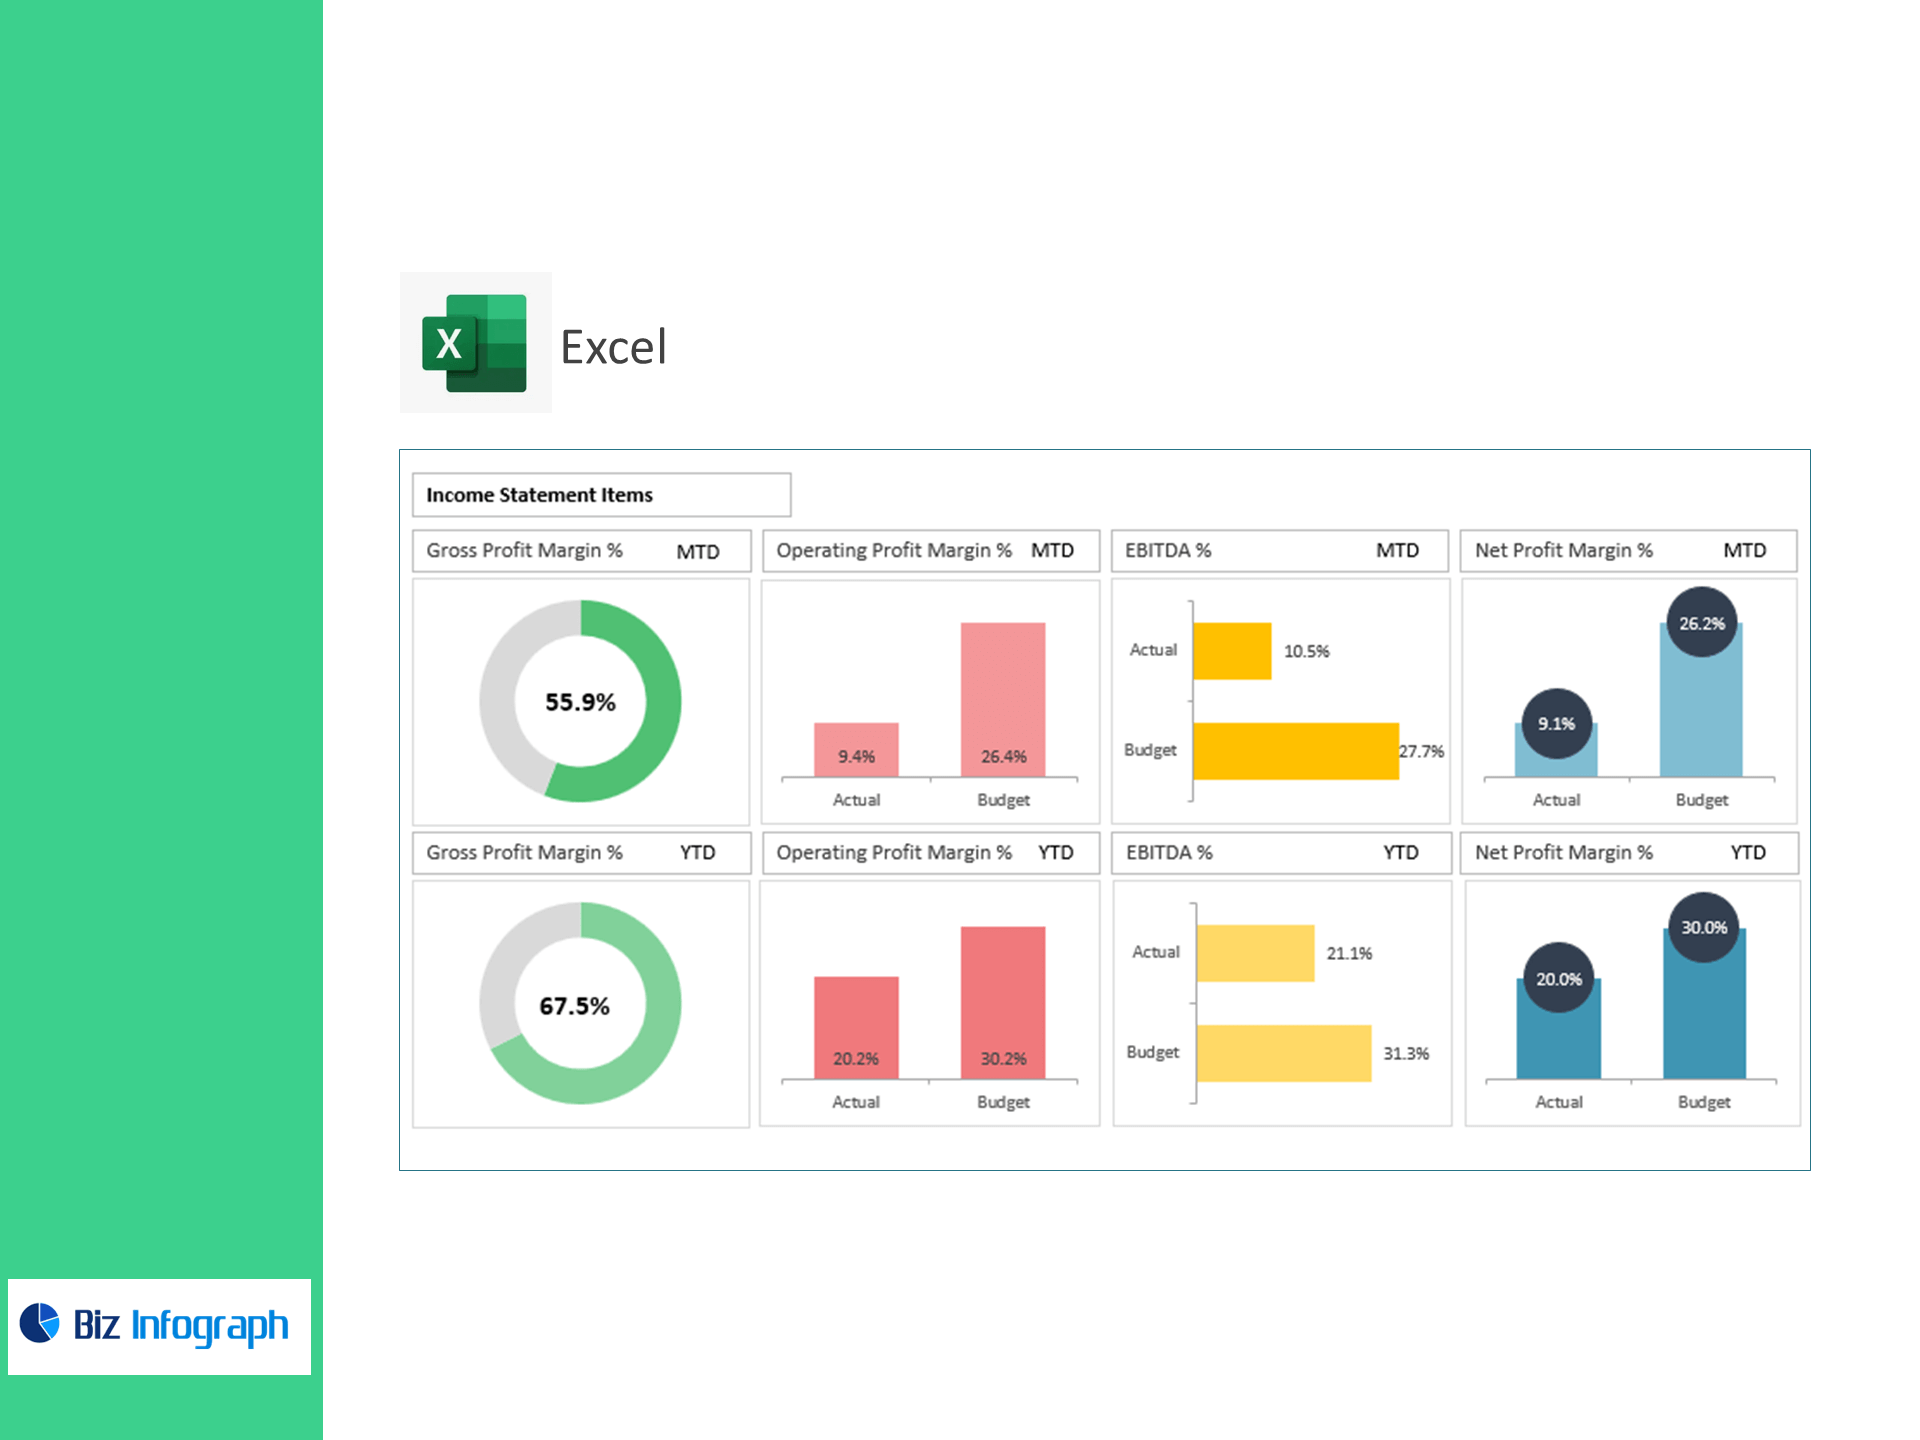Click the 9.1% dark circle marker

pos(1556,723)
